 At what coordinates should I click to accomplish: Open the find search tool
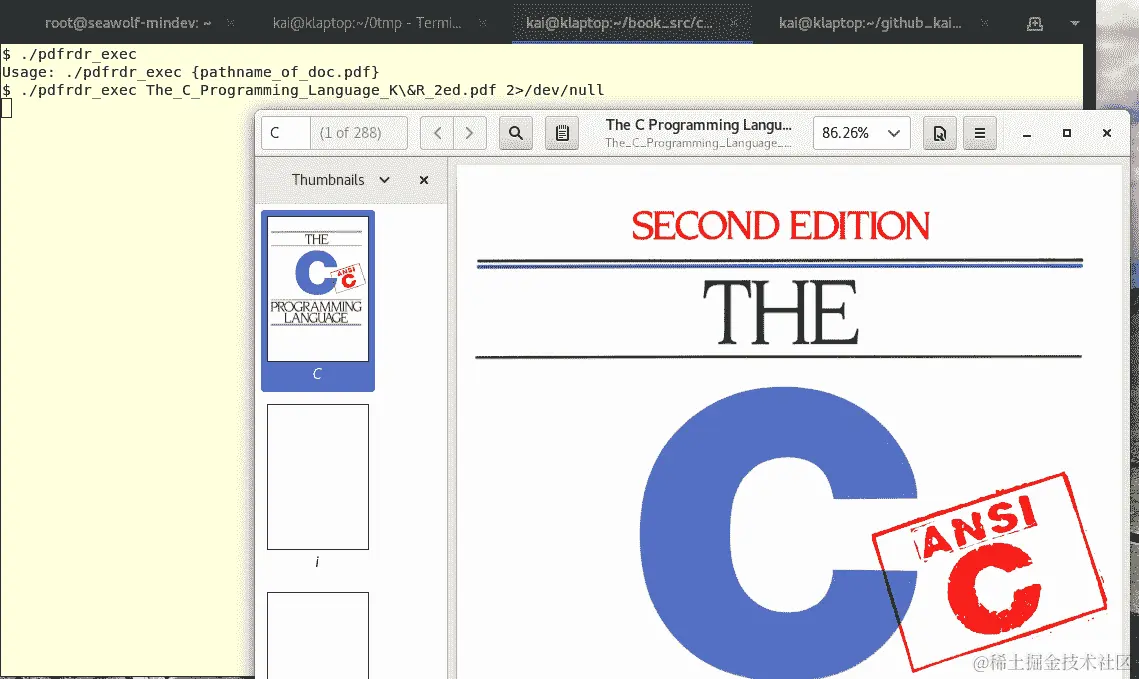click(x=516, y=133)
